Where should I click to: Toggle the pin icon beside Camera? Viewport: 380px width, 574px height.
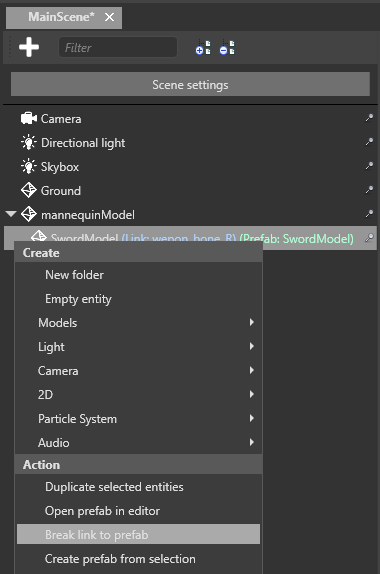[x=369, y=118]
